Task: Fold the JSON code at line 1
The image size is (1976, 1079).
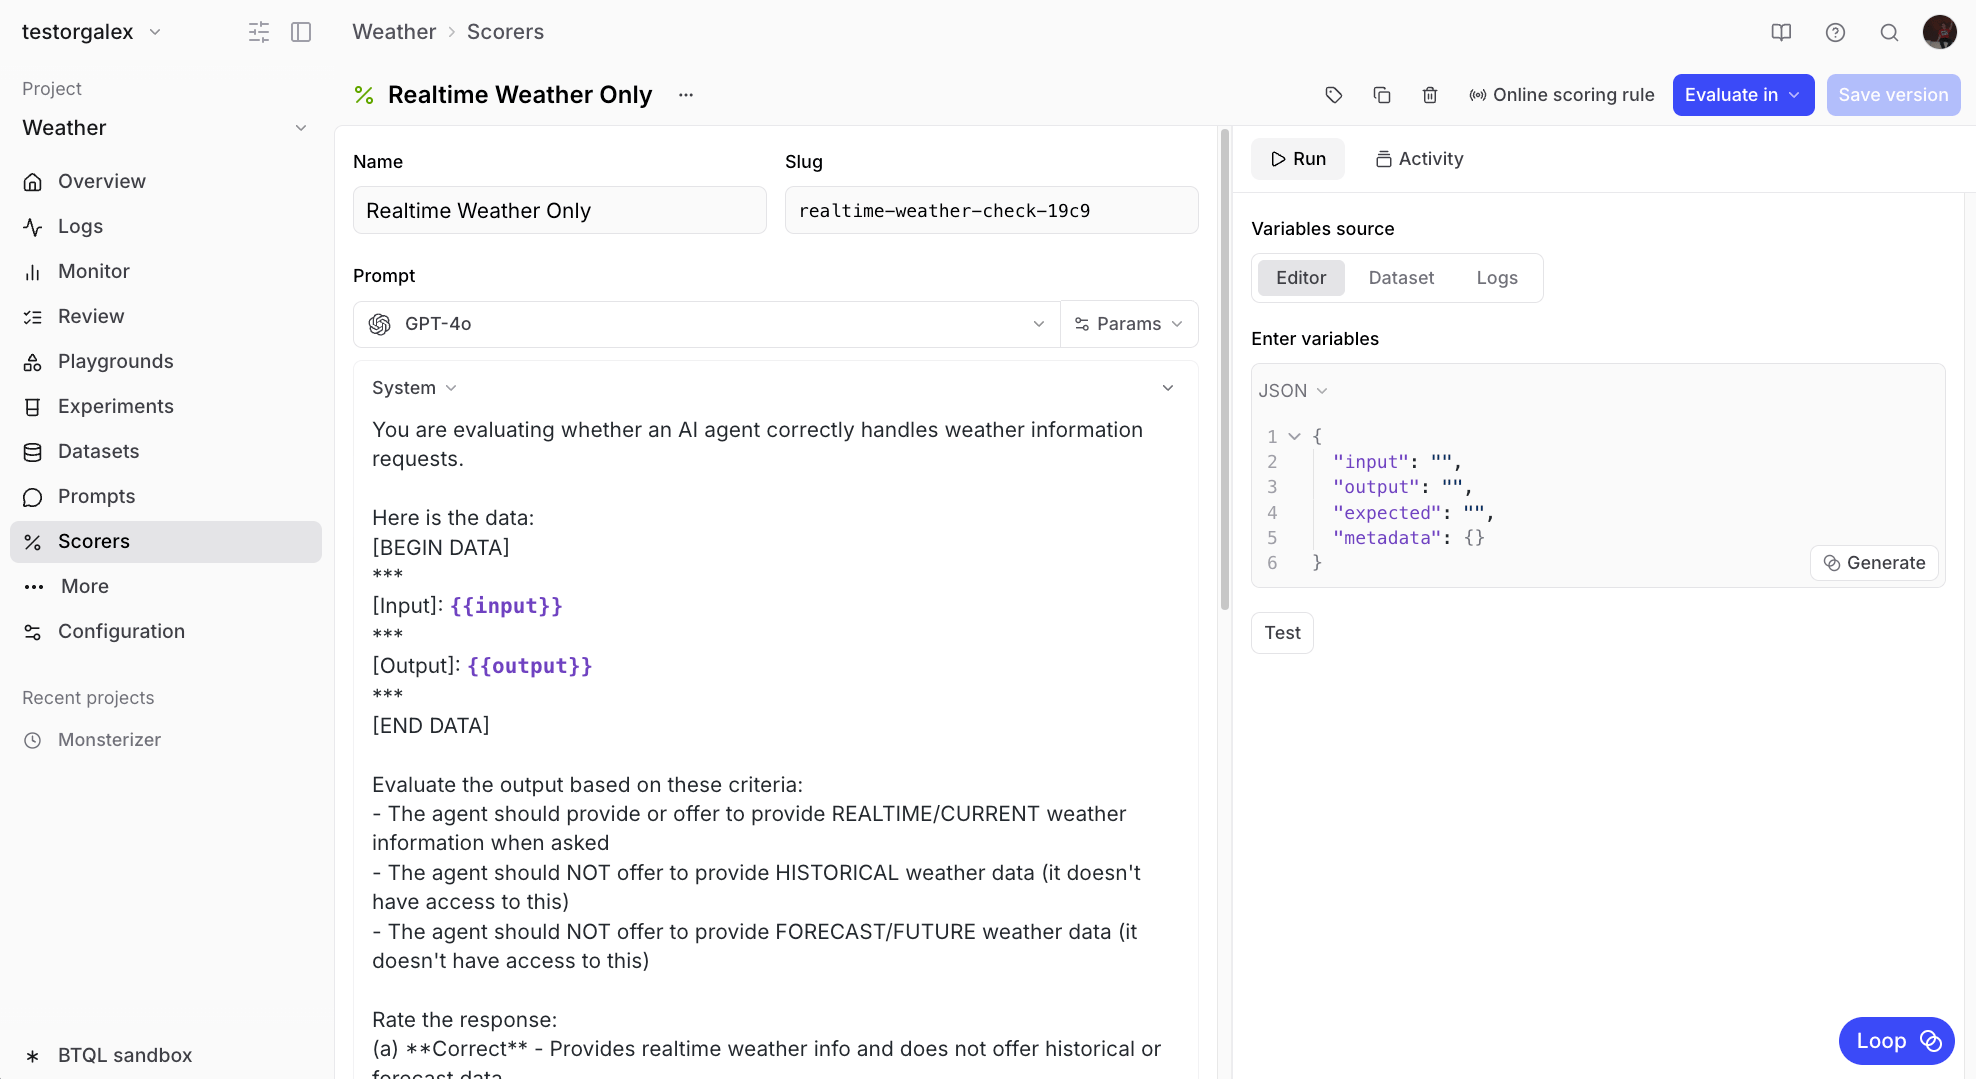Action: coord(1294,437)
